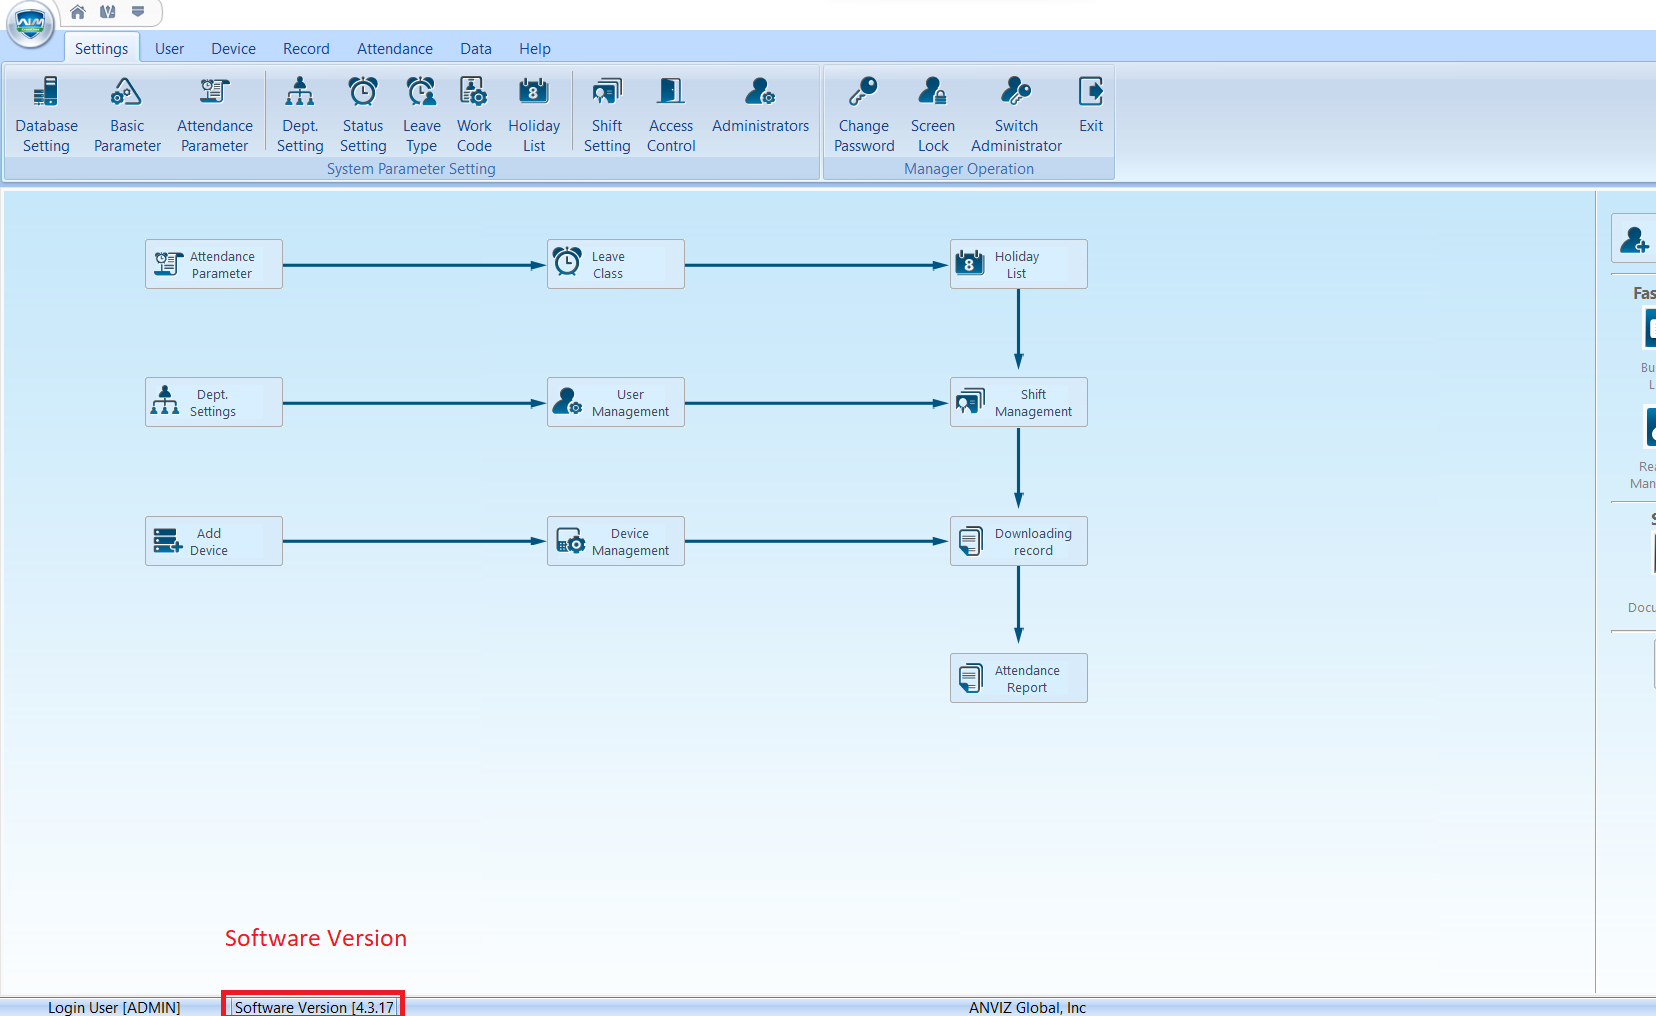Viewport: 1656px width, 1016px height.
Task: Open the quick access toolbar dropdown
Action: 139,12
